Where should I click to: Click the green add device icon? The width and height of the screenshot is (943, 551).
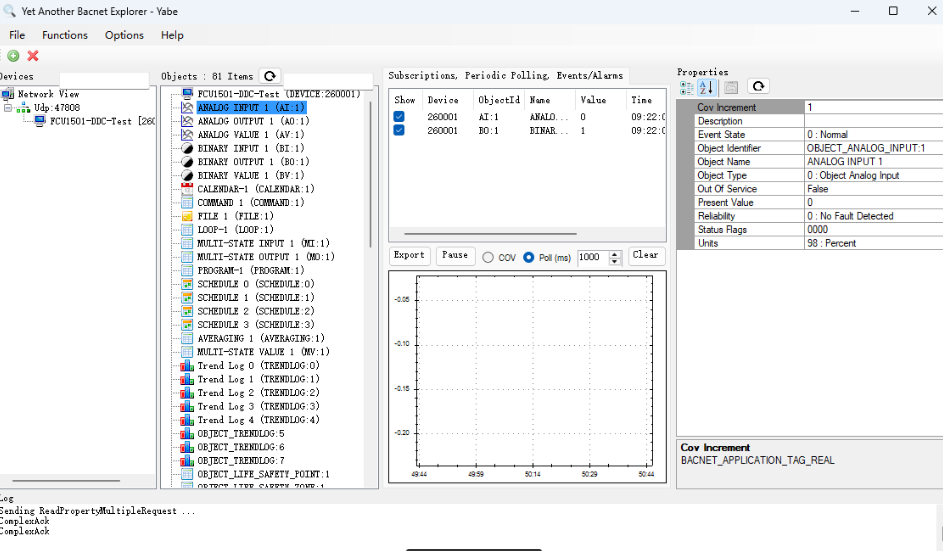point(13,56)
